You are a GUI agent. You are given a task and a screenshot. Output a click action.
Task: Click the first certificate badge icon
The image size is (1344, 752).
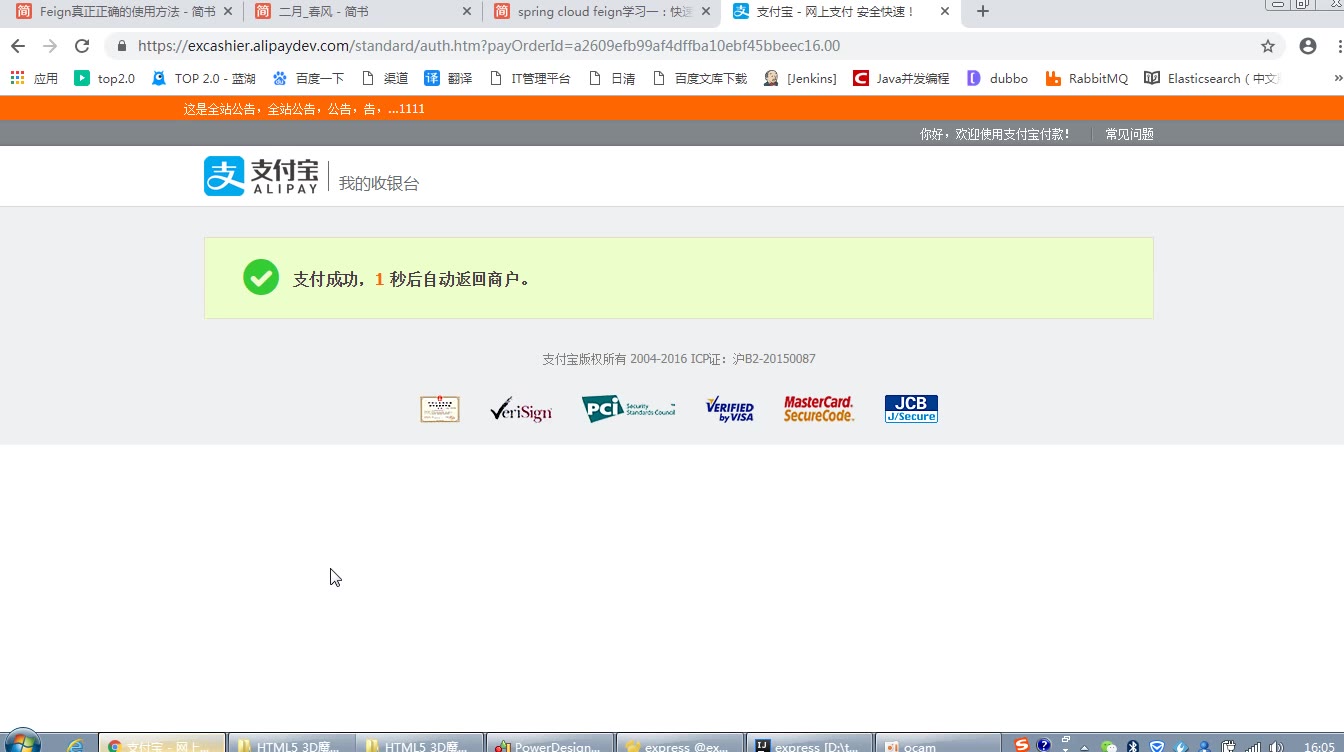coord(440,409)
